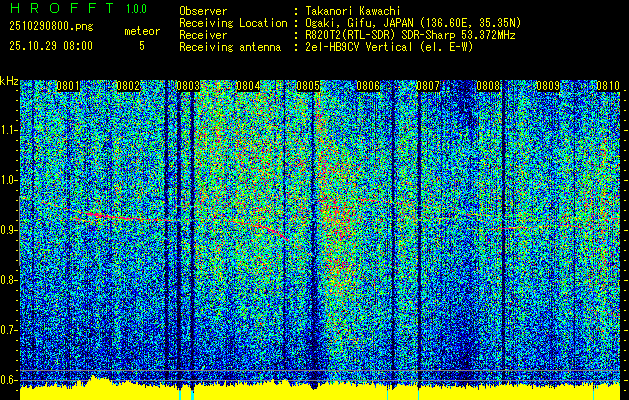Select the meteor count label
The height and width of the screenshot is (400, 629).
pyautogui.click(x=142, y=31)
